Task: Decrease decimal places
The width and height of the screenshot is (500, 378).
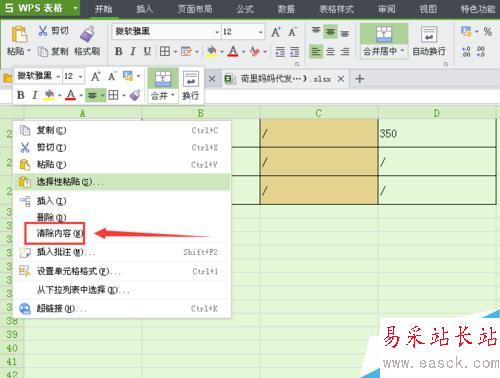Action: click(x=480, y=52)
